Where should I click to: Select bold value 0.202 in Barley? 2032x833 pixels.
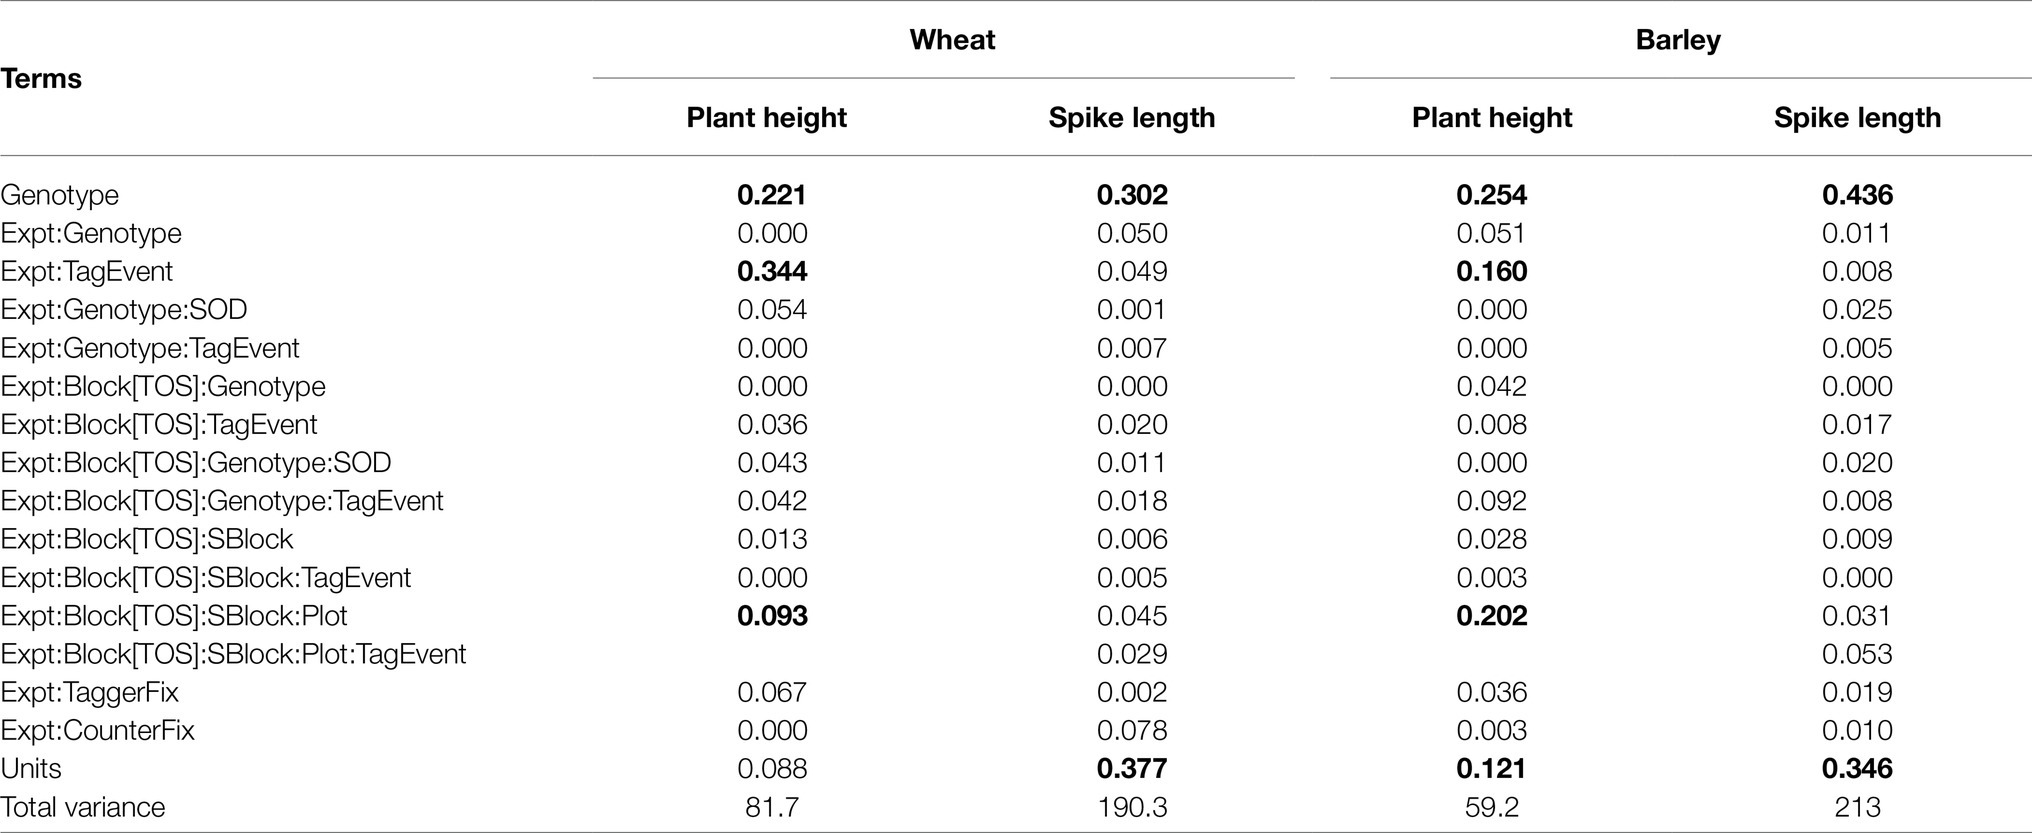[1492, 616]
